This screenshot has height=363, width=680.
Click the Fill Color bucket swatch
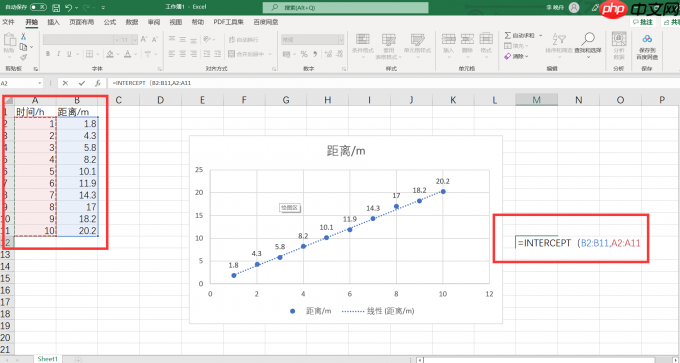(110, 54)
